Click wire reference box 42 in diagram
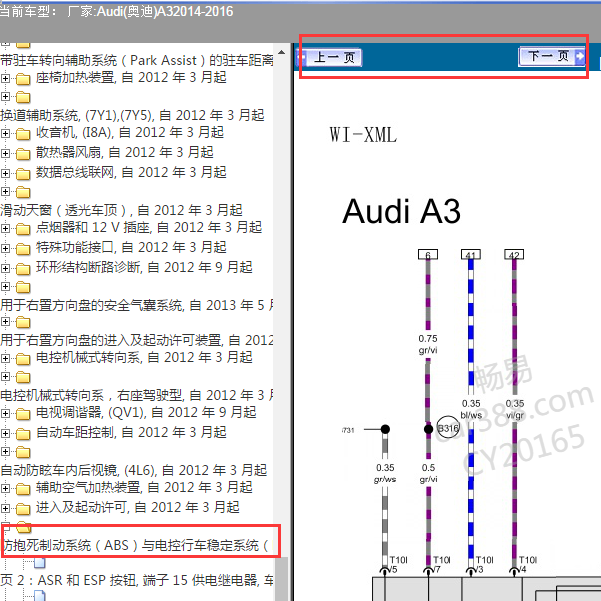 (x=514, y=255)
